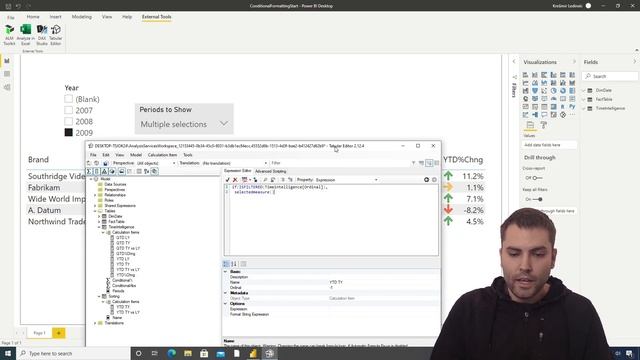Viewport: 640px width, 360px height.
Task: Show categorized properties in property grid
Action: (x=226, y=264)
